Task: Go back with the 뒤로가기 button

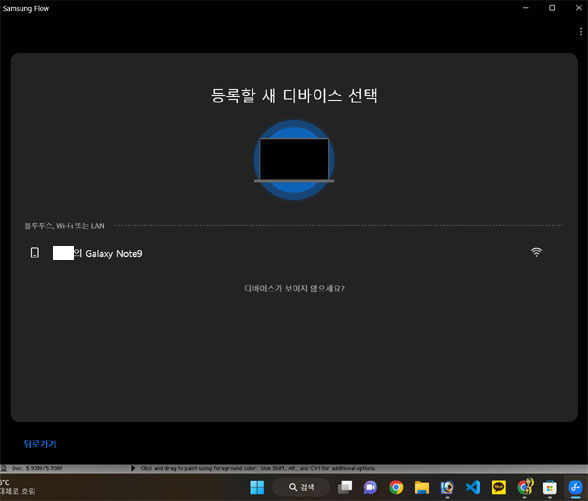Action: 40,444
